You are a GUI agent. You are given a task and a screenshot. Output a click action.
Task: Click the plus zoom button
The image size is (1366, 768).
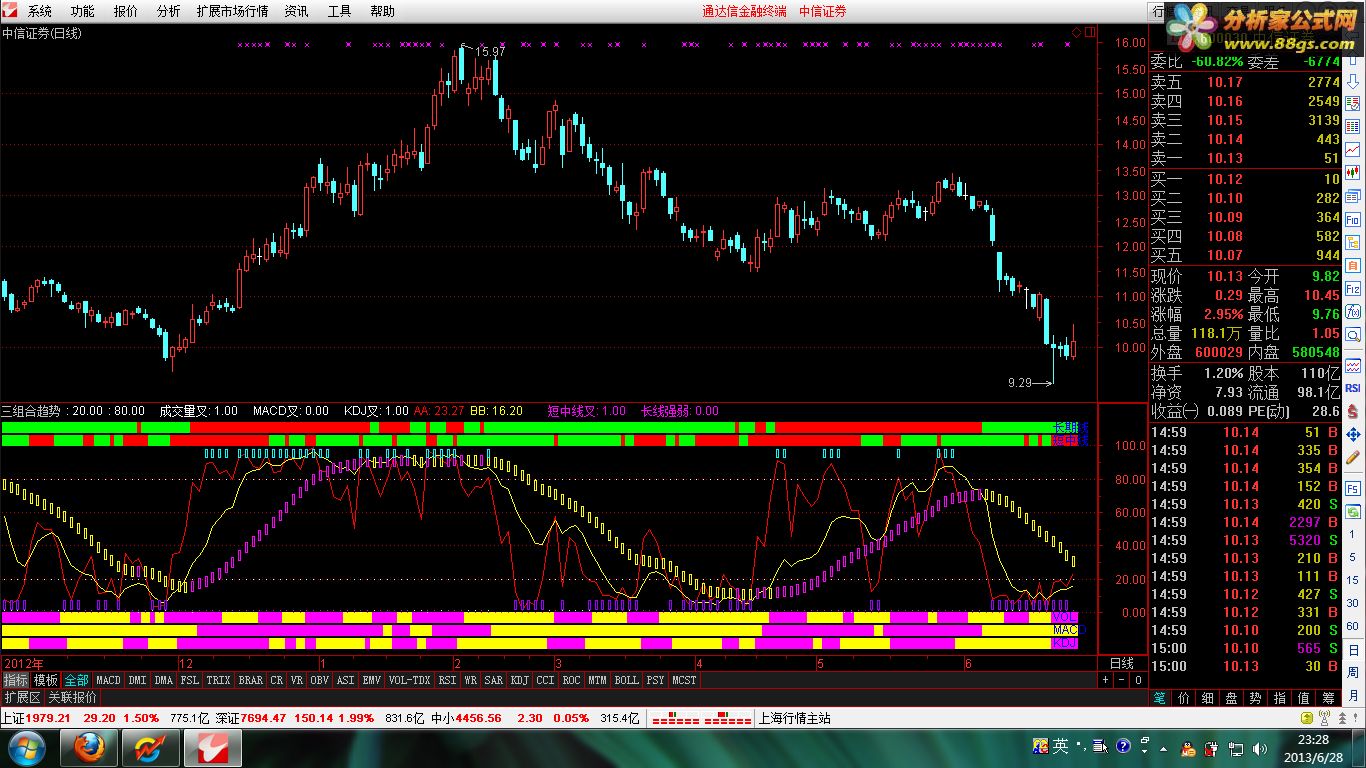[1105, 680]
